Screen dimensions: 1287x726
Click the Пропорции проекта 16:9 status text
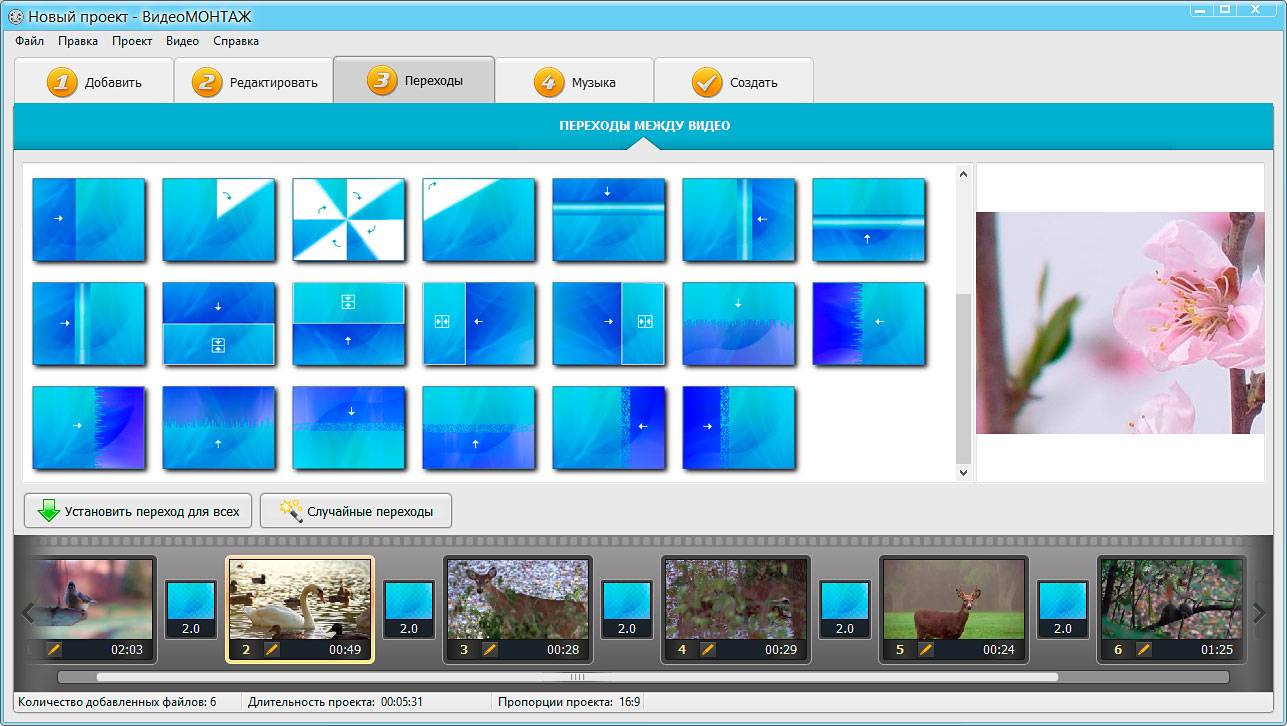coord(569,702)
